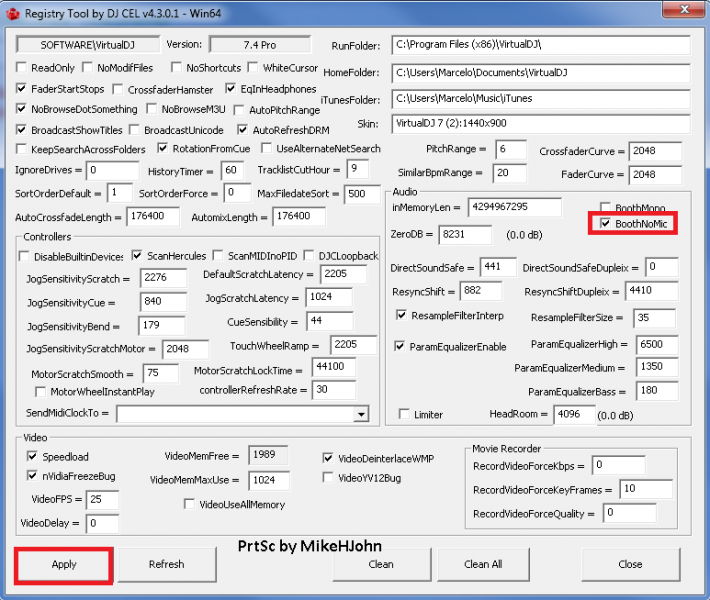710x600 pixels.
Task: Check the NoBrowseM3U checkbox
Action: 151,109
